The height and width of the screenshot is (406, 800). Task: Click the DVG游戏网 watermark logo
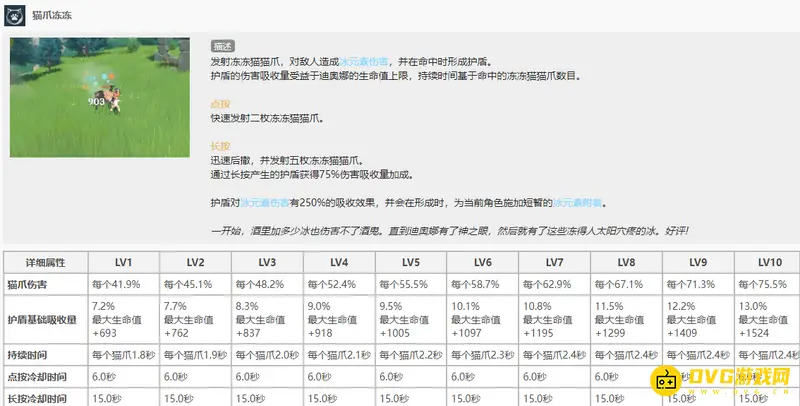pos(718,380)
